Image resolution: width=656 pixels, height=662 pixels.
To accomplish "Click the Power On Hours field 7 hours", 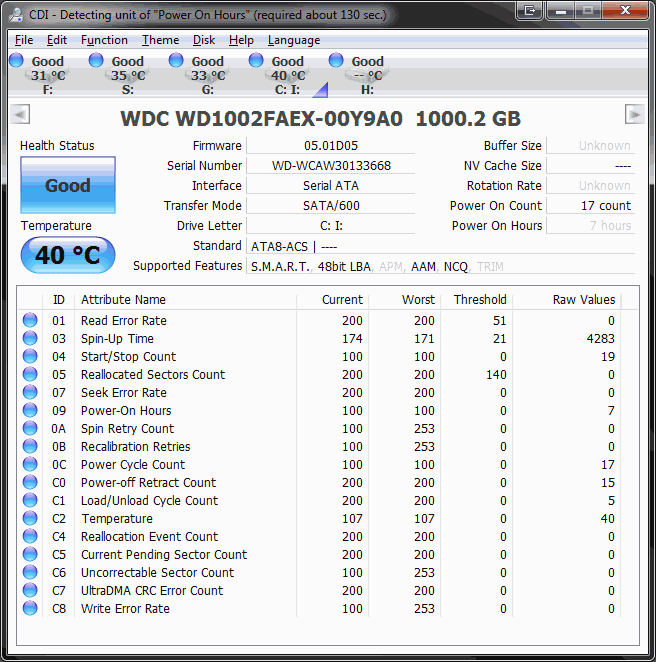I will 591,225.
